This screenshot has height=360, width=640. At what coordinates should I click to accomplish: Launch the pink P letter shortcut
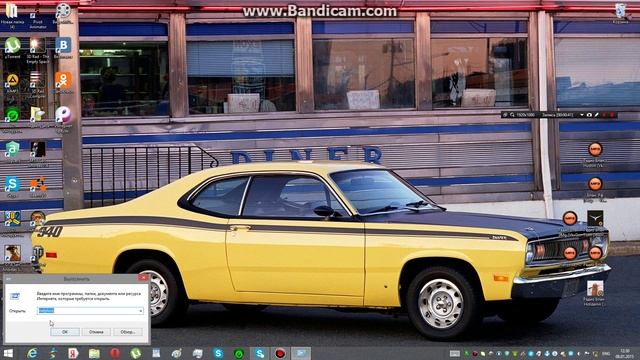(63, 115)
